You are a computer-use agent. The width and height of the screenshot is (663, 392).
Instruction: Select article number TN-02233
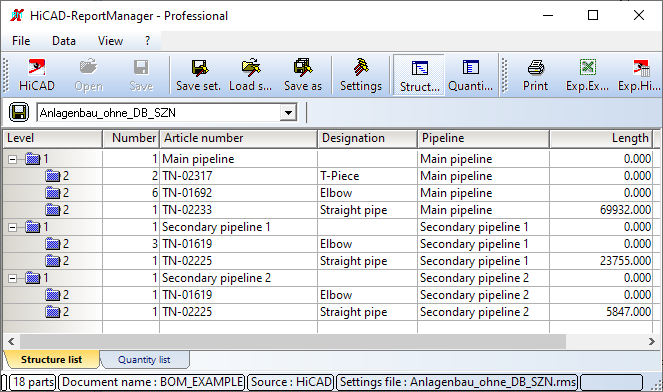click(x=238, y=210)
